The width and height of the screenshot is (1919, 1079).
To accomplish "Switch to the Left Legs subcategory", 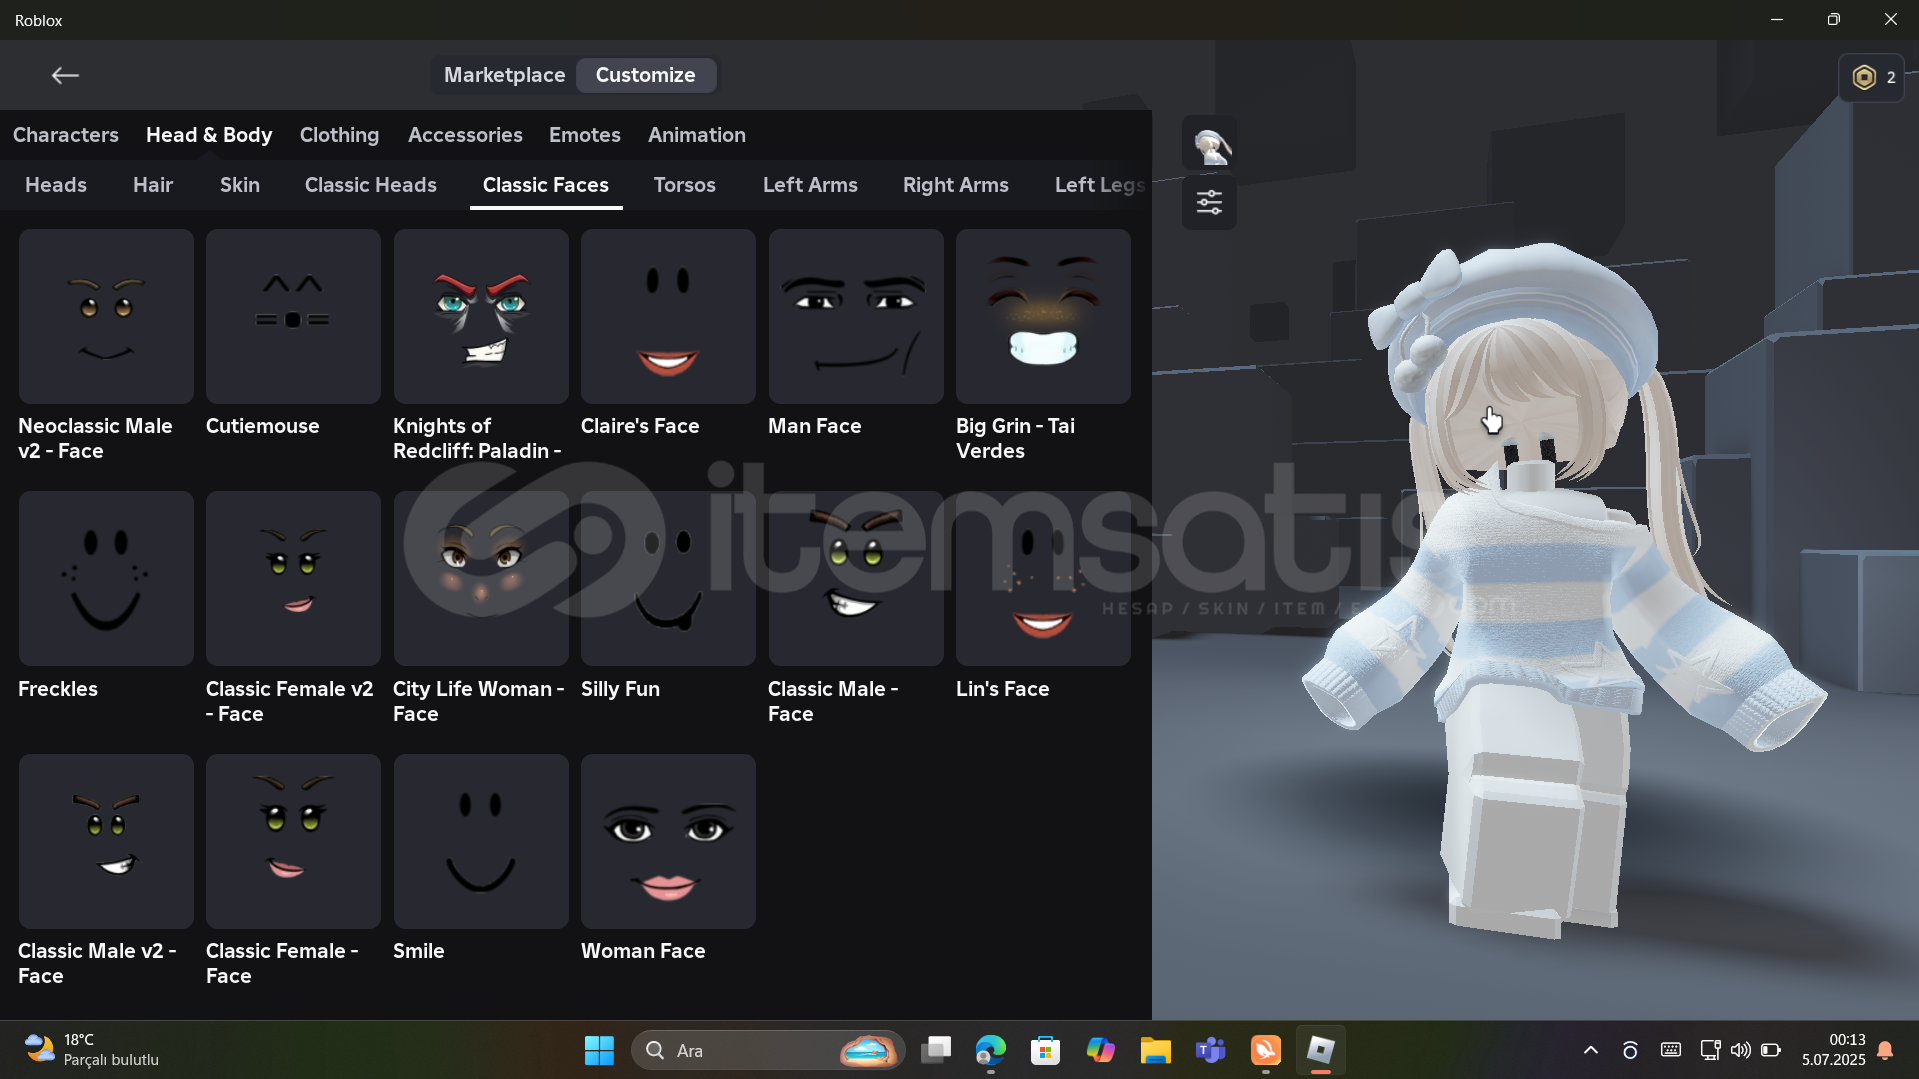I will click(x=1099, y=185).
